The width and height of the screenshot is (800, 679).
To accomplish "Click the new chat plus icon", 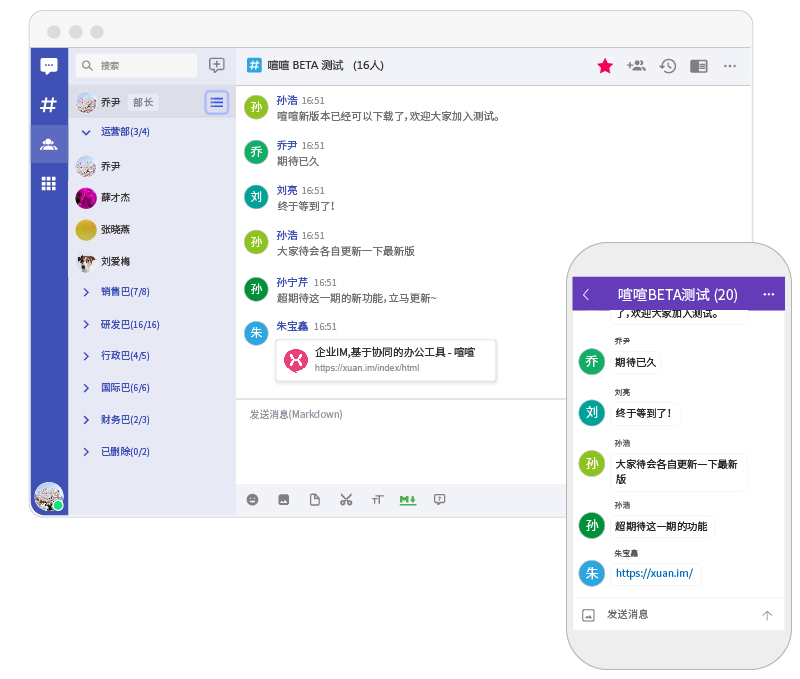I will click(216, 65).
